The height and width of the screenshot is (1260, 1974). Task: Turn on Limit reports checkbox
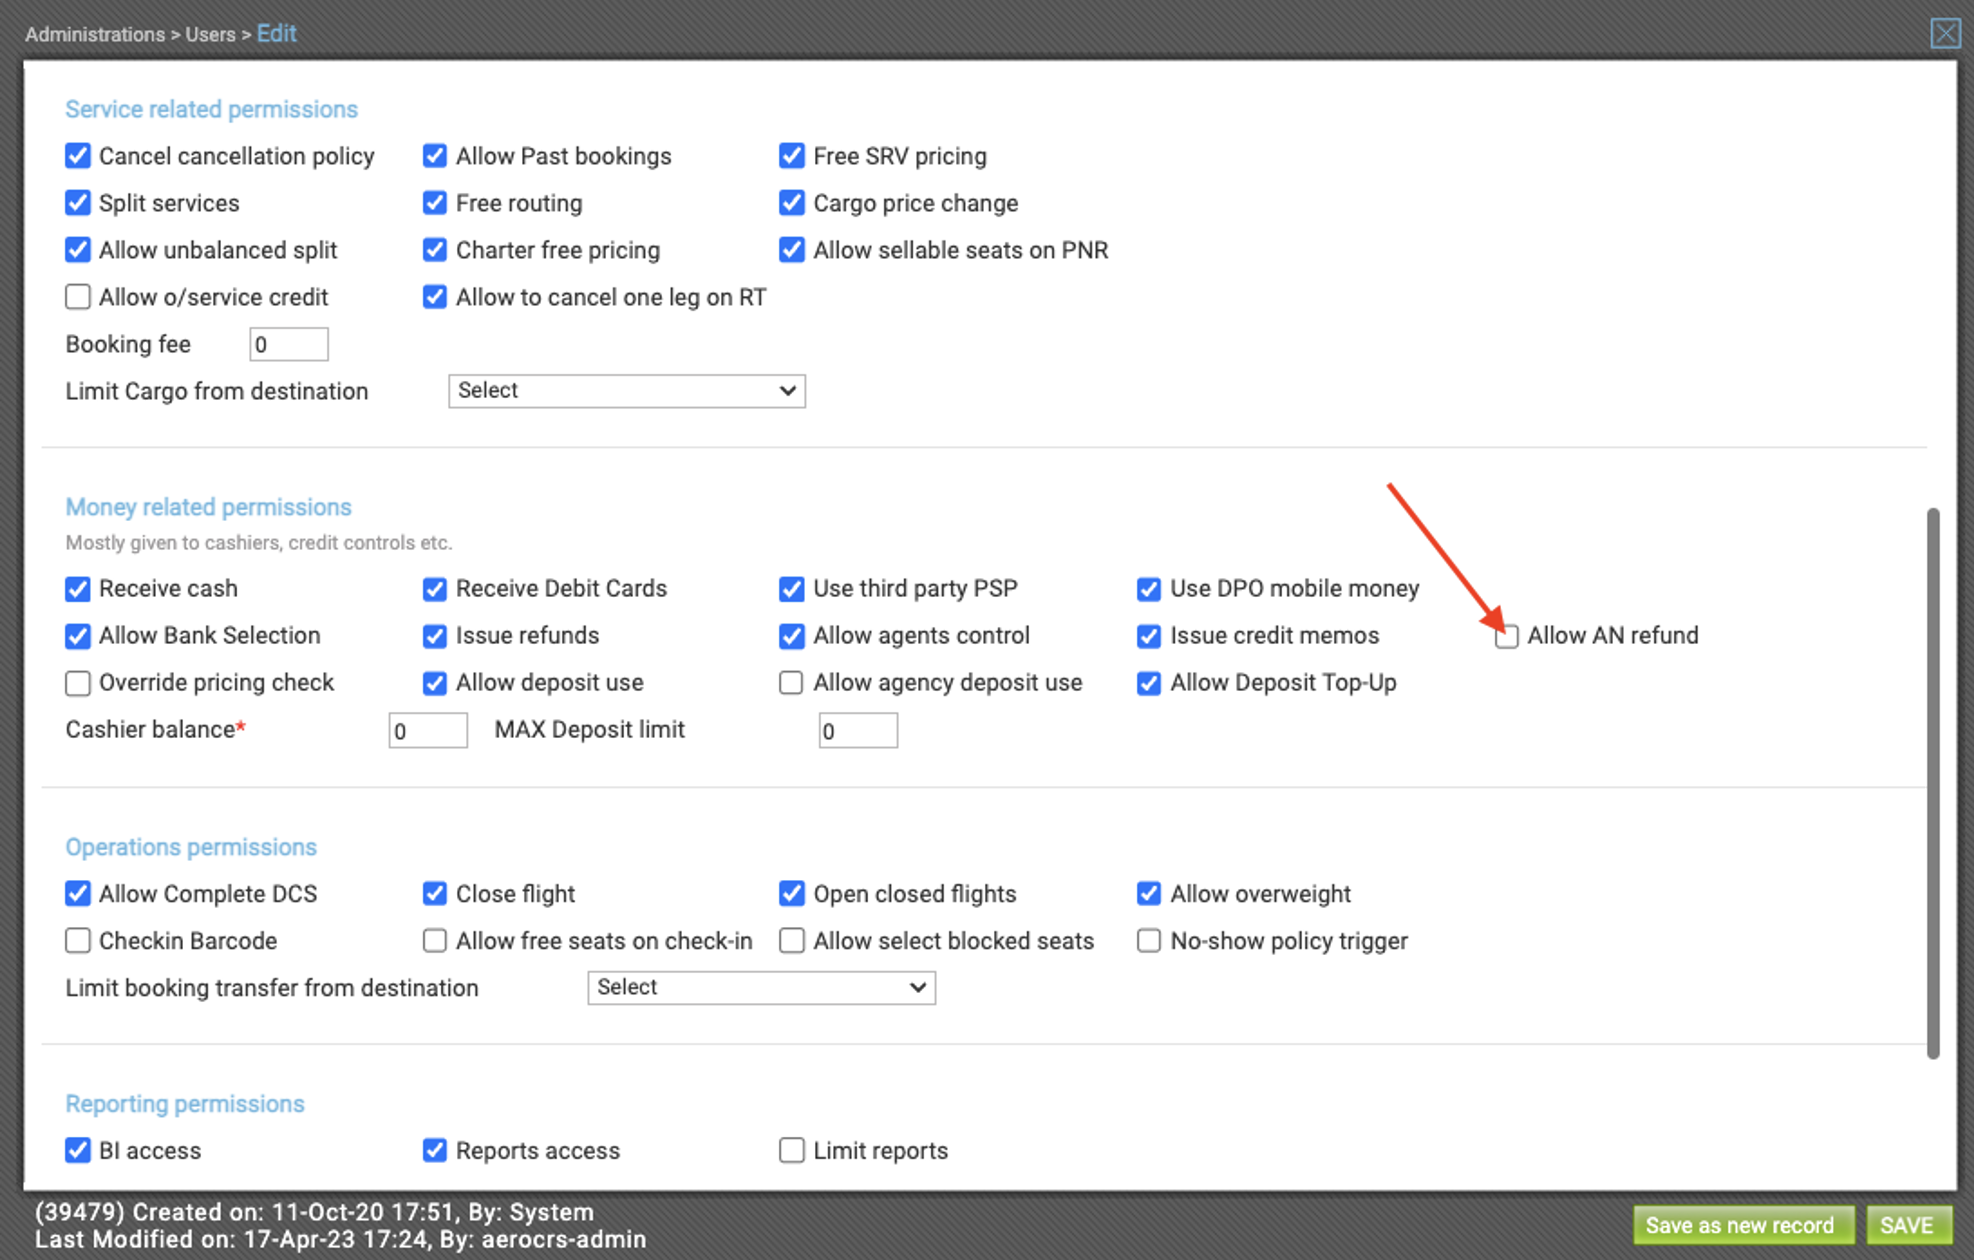tap(791, 1151)
